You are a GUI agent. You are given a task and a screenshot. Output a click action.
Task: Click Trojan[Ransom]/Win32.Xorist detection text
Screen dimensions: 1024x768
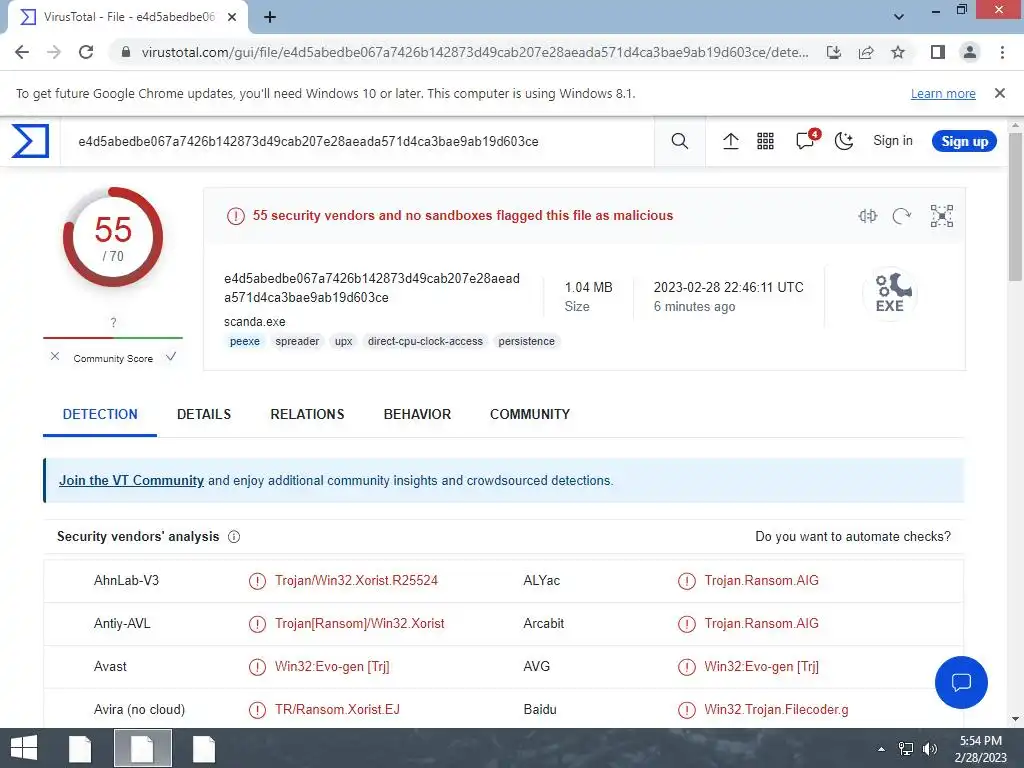pos(359,624)
